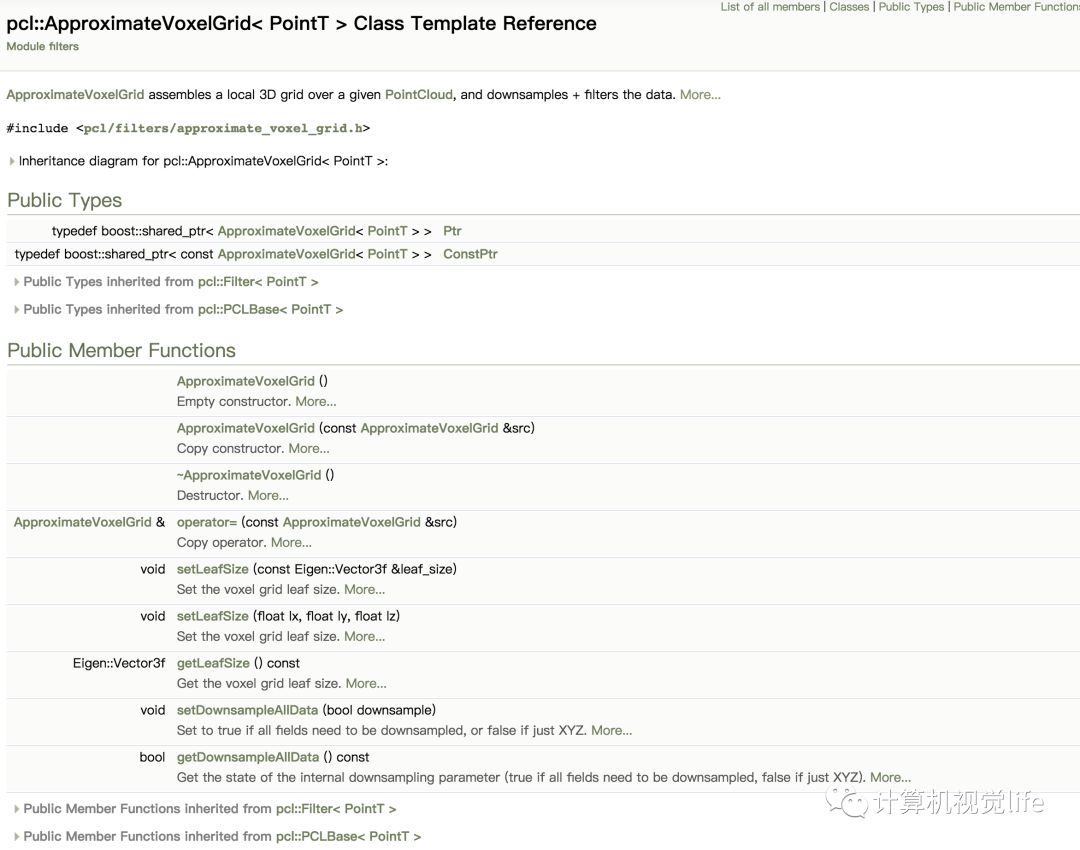Viewport: 1080px width, 850px height.
Task: Jump to the Classes section link
Action: pyautogui.click(x=849, y=7)
